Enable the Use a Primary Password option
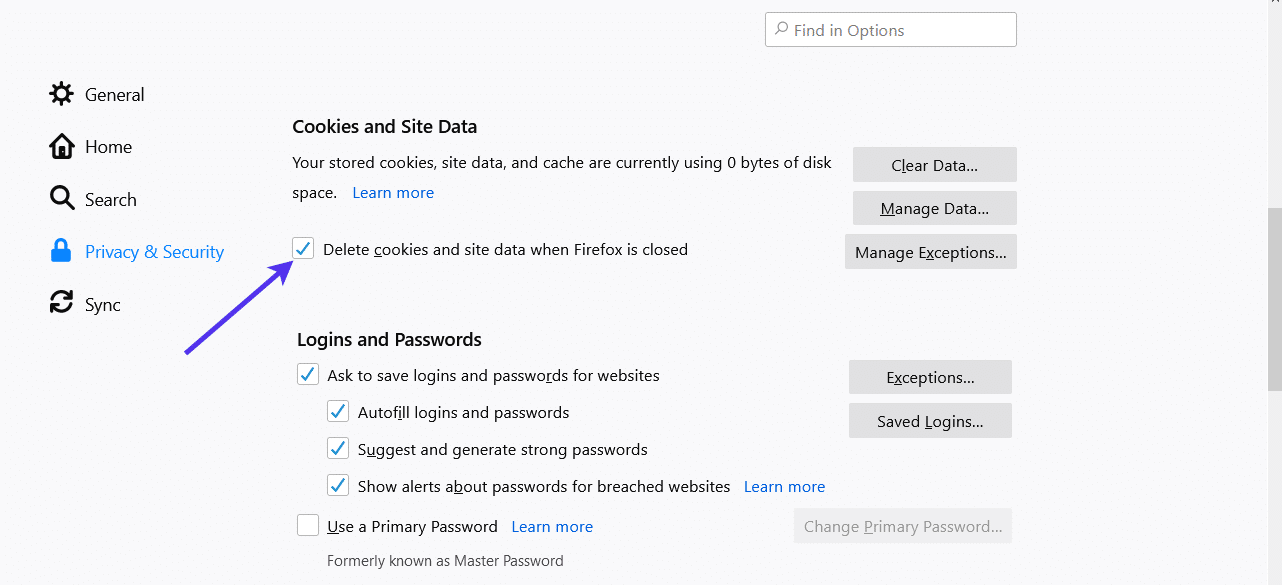The width and height of the screenshot is (1282, 585). click(307, 524)
